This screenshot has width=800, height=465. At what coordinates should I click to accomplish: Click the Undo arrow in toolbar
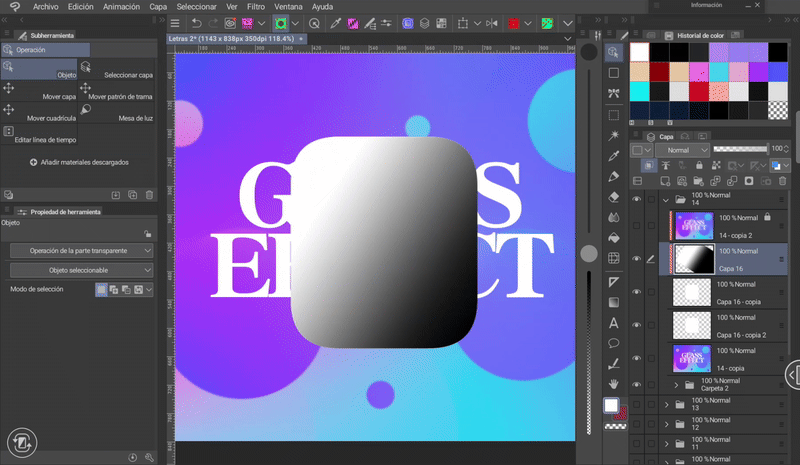click(x=197, y=23)
